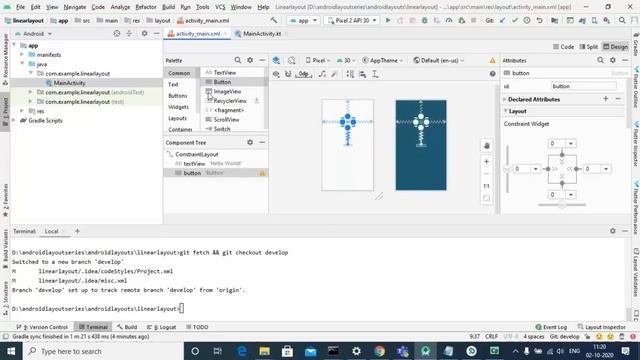640x360 pixels.
Task: Click orientation for preview icon
Action: point(291,60)
